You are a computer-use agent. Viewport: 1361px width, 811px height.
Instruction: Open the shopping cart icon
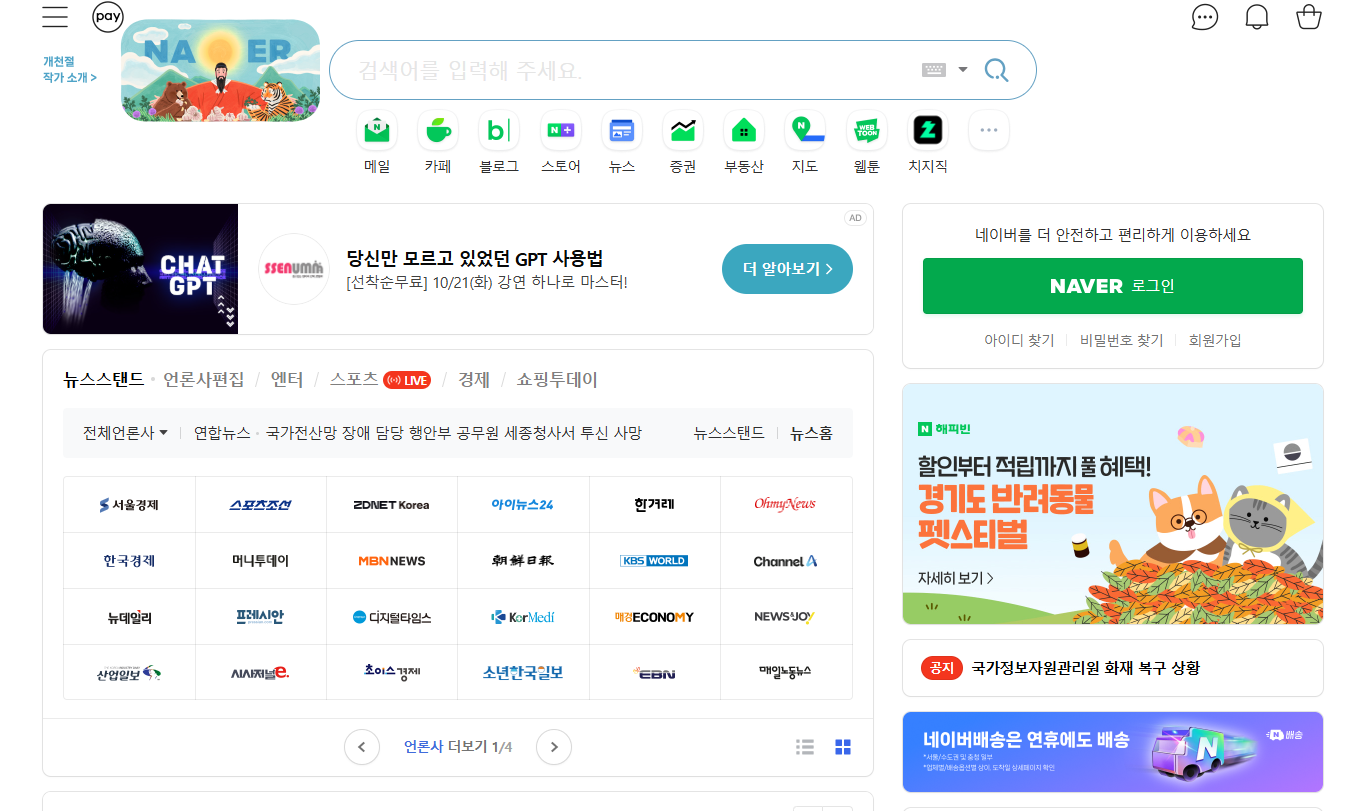tap(1309, 17)
